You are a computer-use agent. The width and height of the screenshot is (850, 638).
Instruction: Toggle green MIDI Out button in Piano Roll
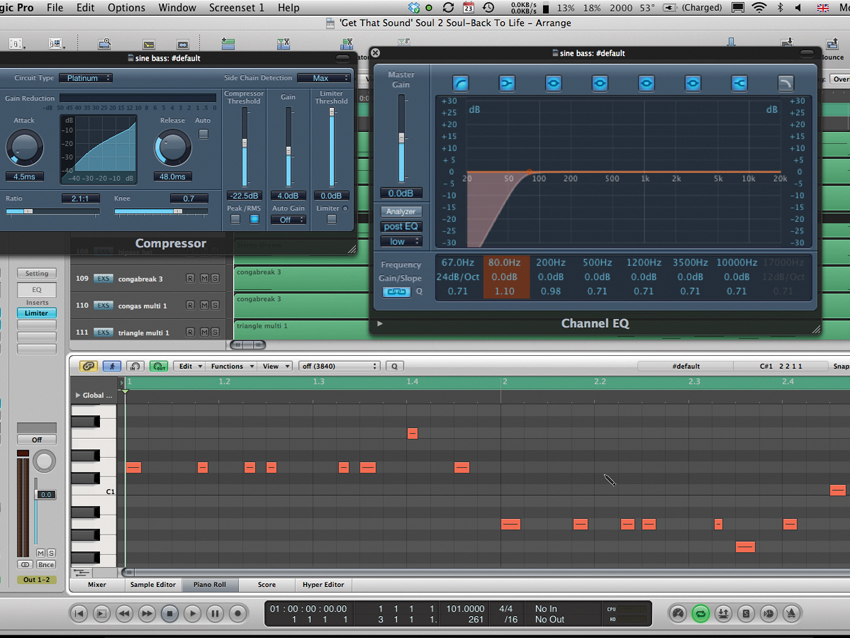158,366
